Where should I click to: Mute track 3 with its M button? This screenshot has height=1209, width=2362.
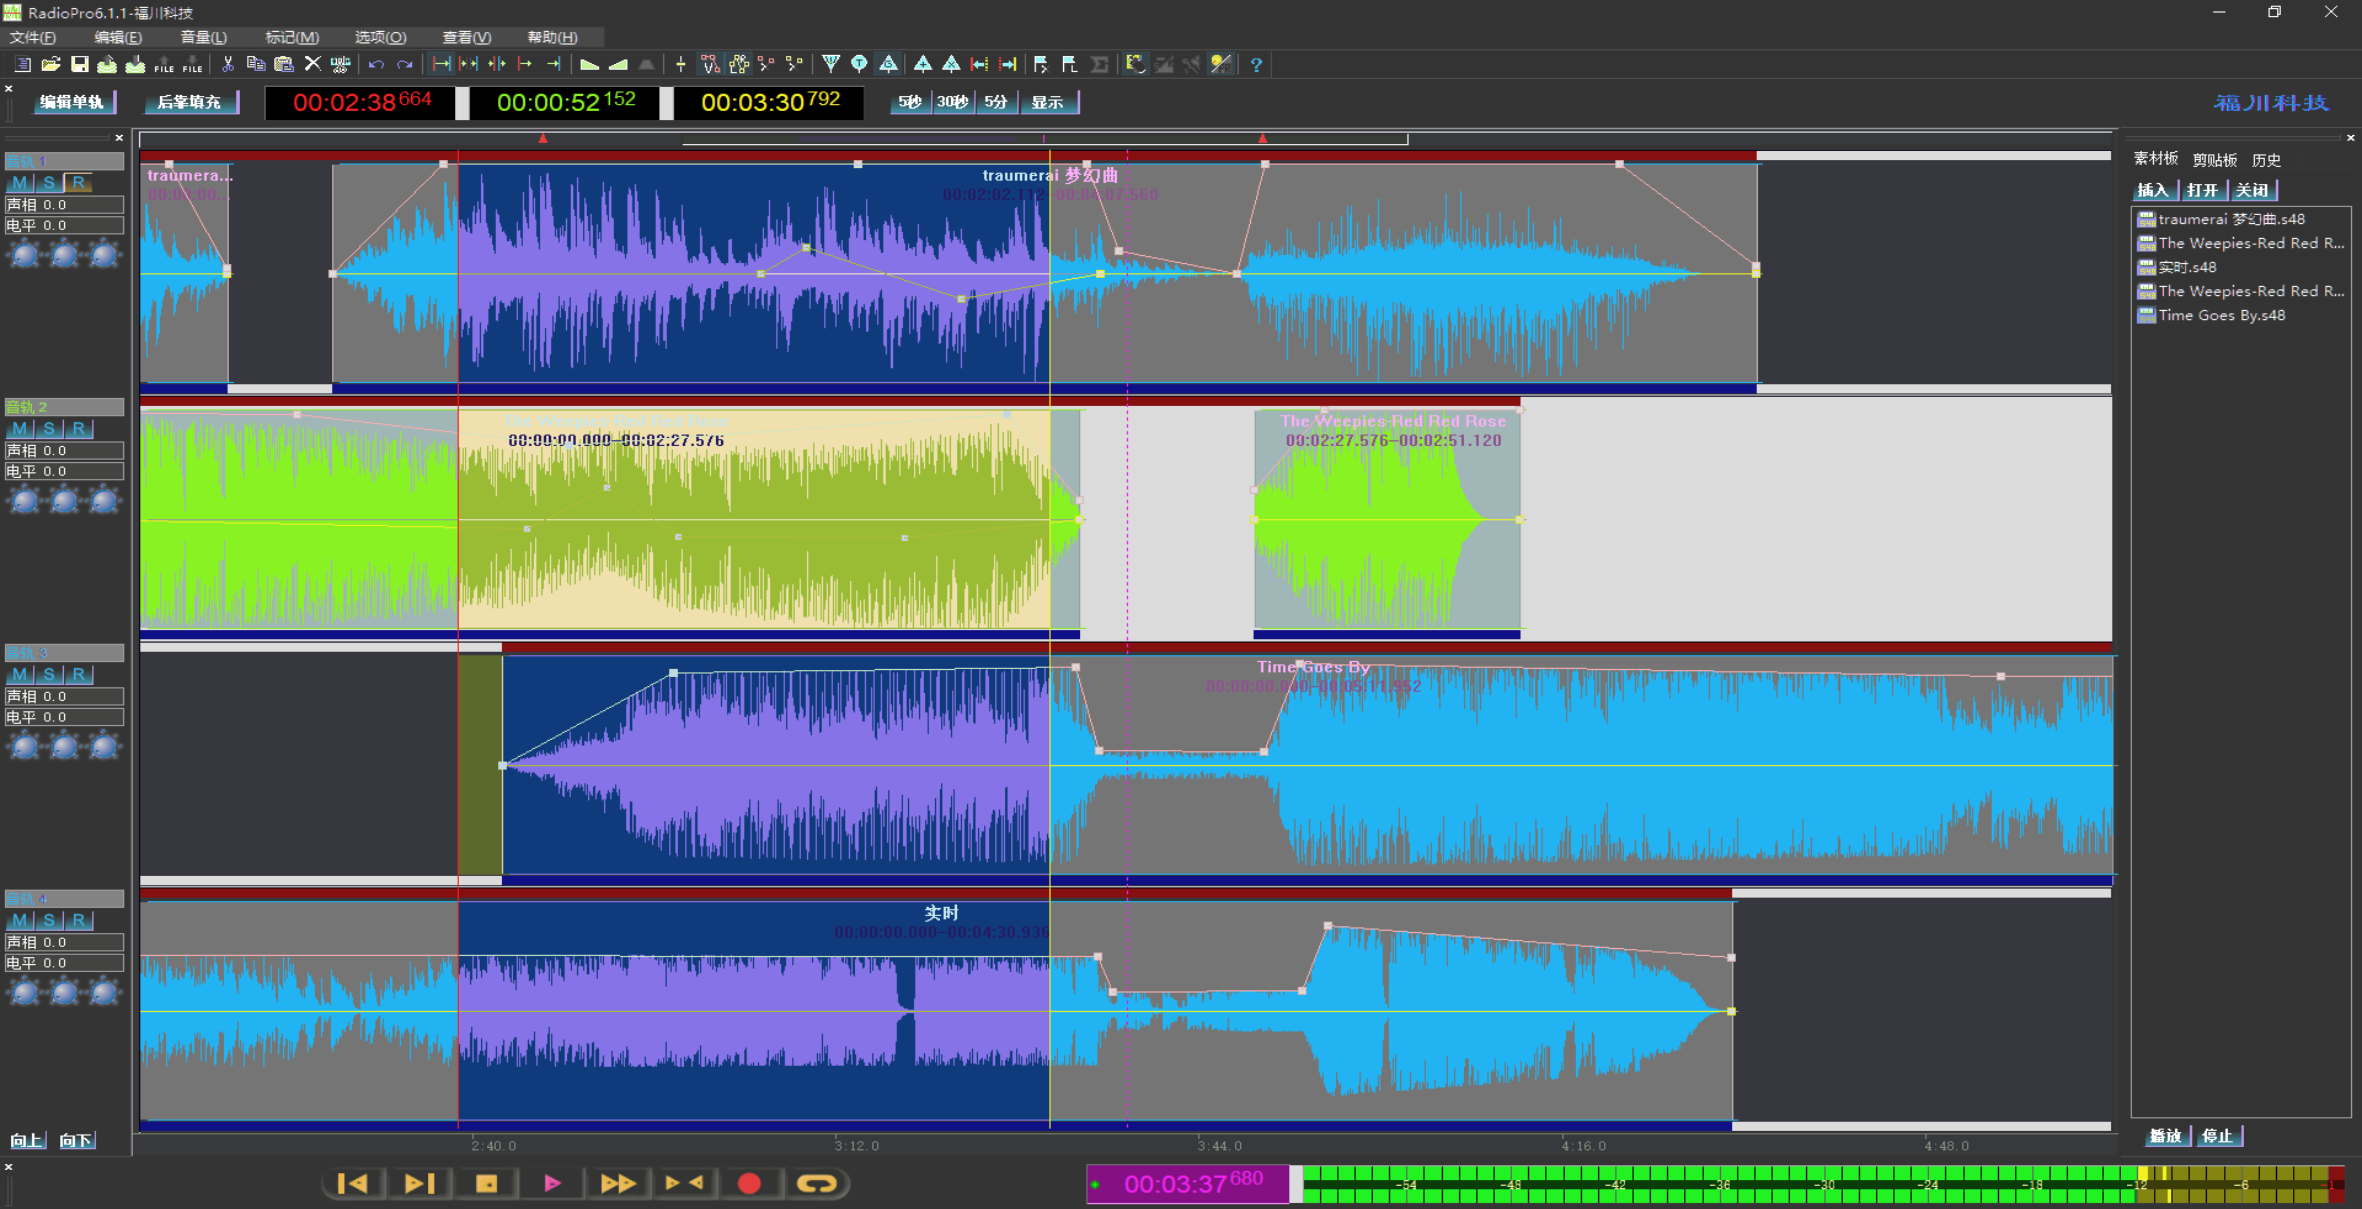20,674
